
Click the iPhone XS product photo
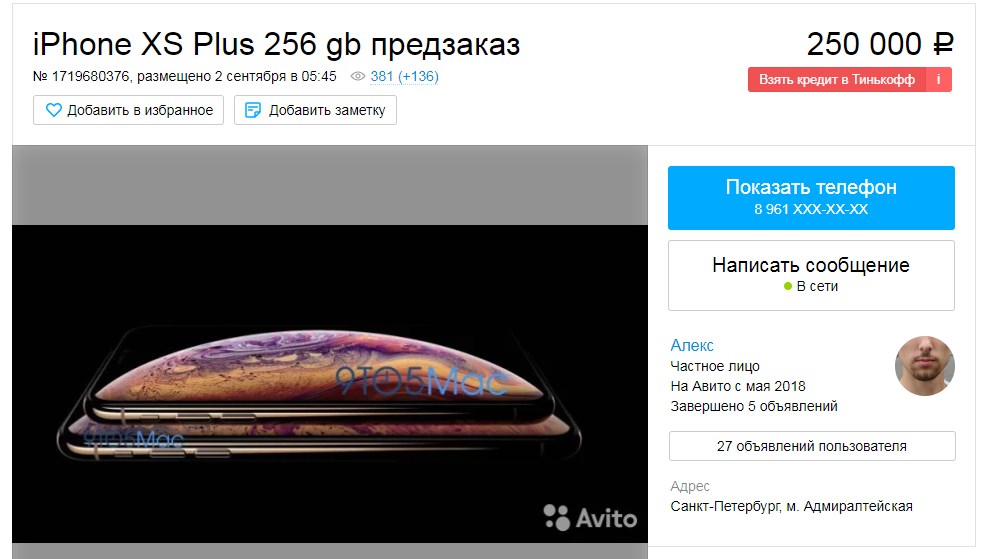[x=330, y=384]
